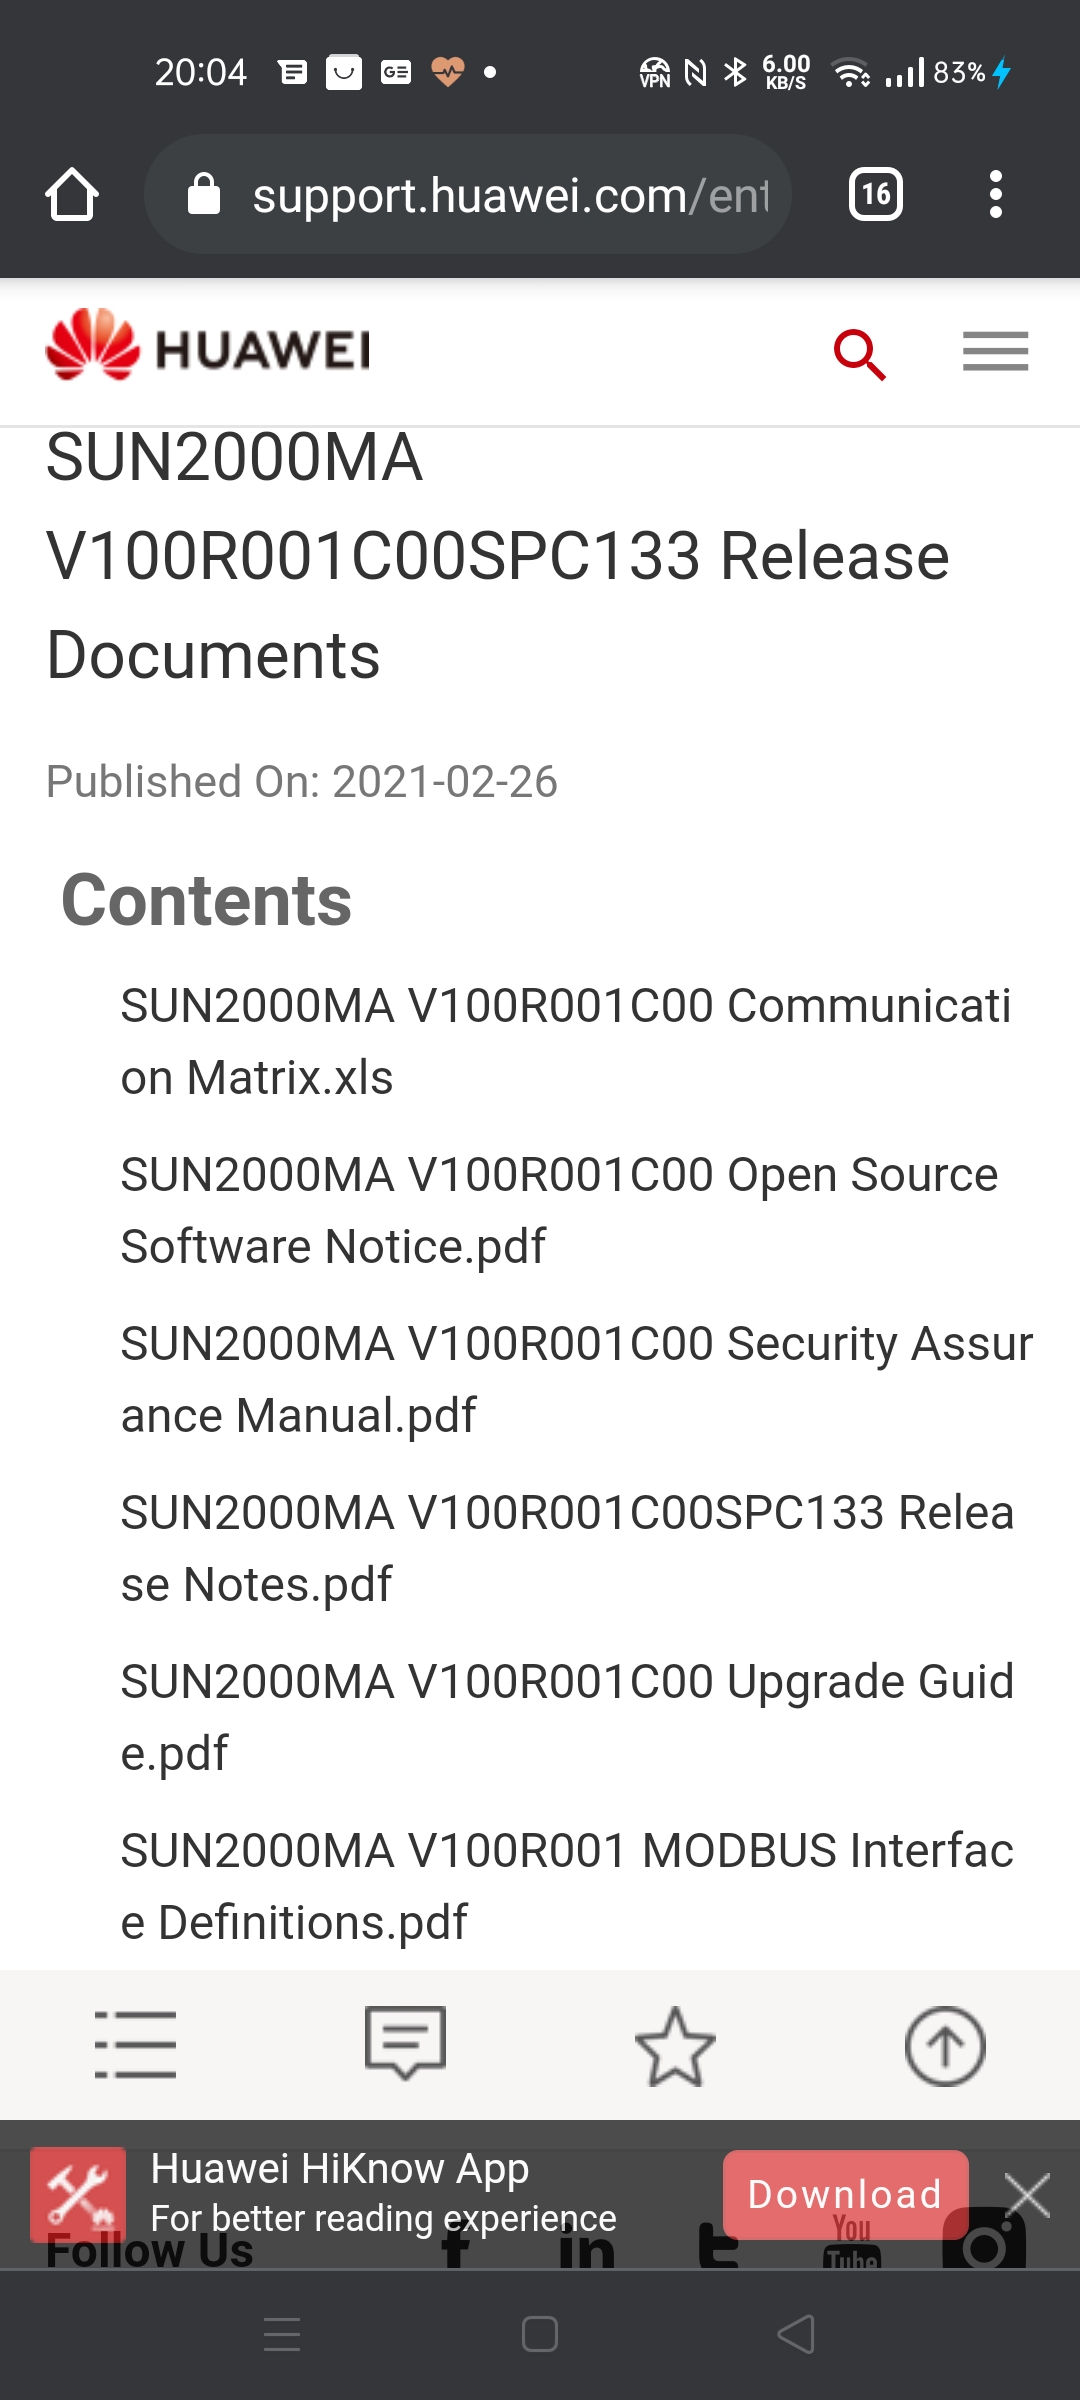The width and height of the screenshot is (1080, 2400).
Task: Open the table of contents list icon
Action: point(135,2045)
